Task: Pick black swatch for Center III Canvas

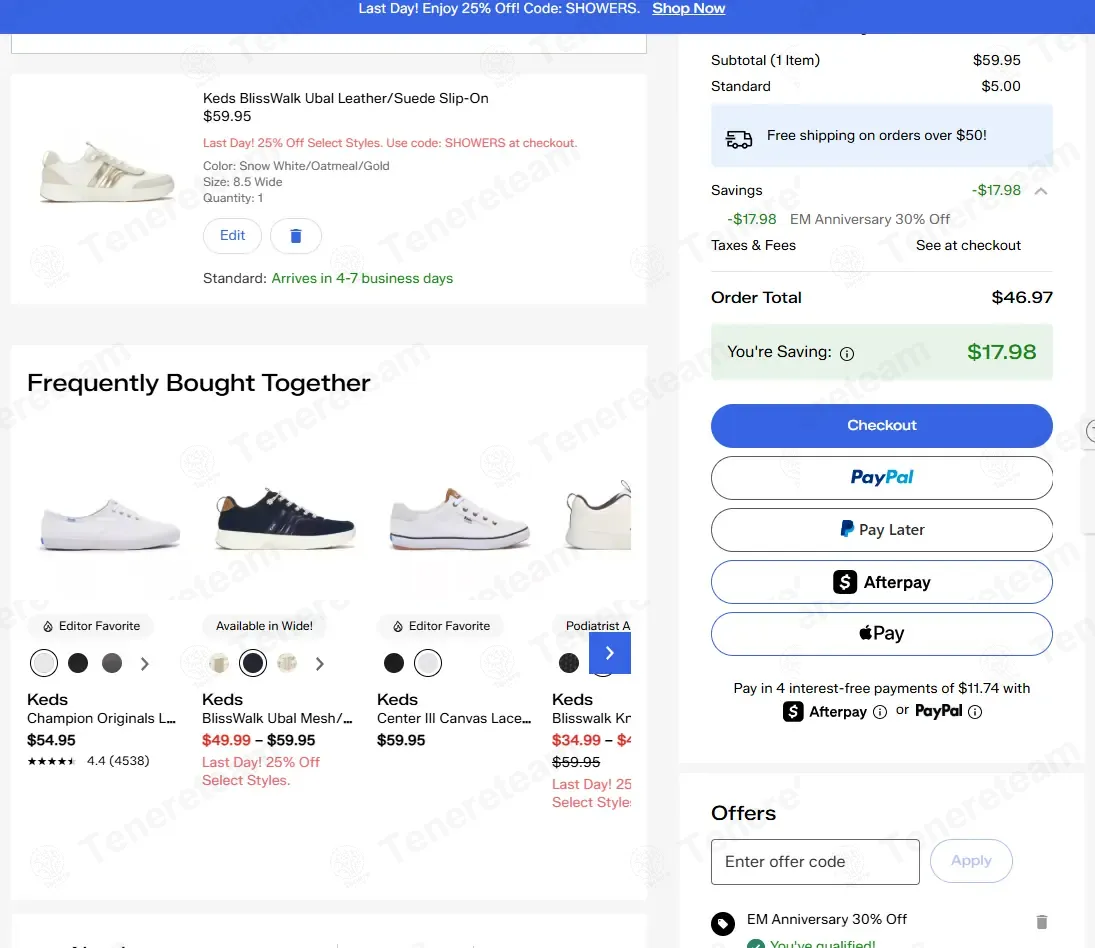Action: click(394, 663)
